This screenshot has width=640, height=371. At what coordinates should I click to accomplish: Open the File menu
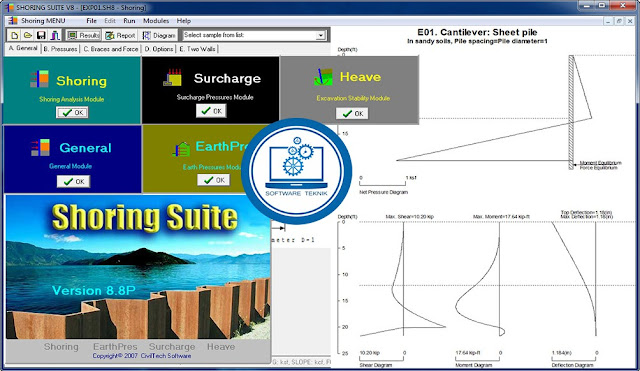91,21
